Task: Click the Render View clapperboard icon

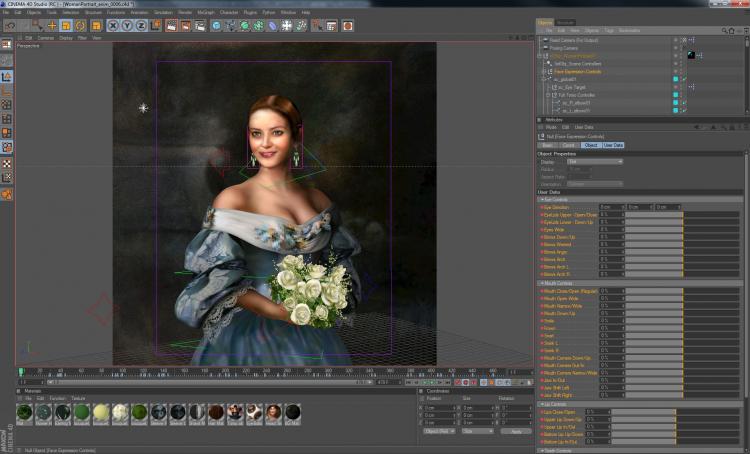Action: [171, 25]
